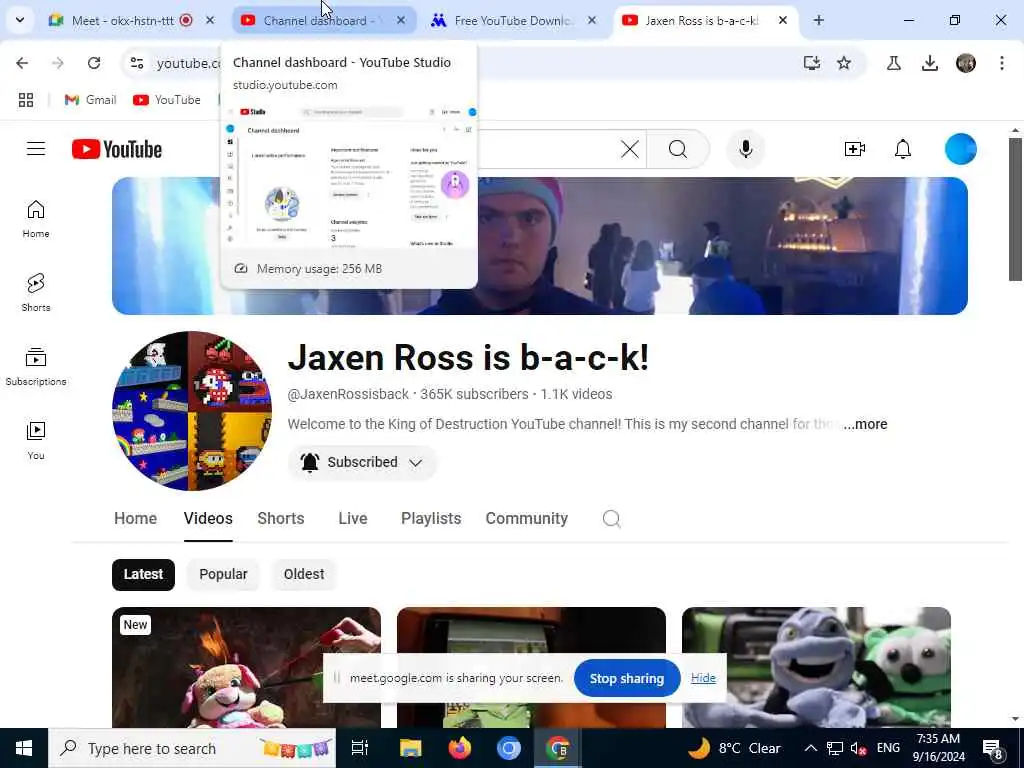The image size is (1024, 768).
Task: Open Chrome Labs flask icon
Action: (893, 63)
